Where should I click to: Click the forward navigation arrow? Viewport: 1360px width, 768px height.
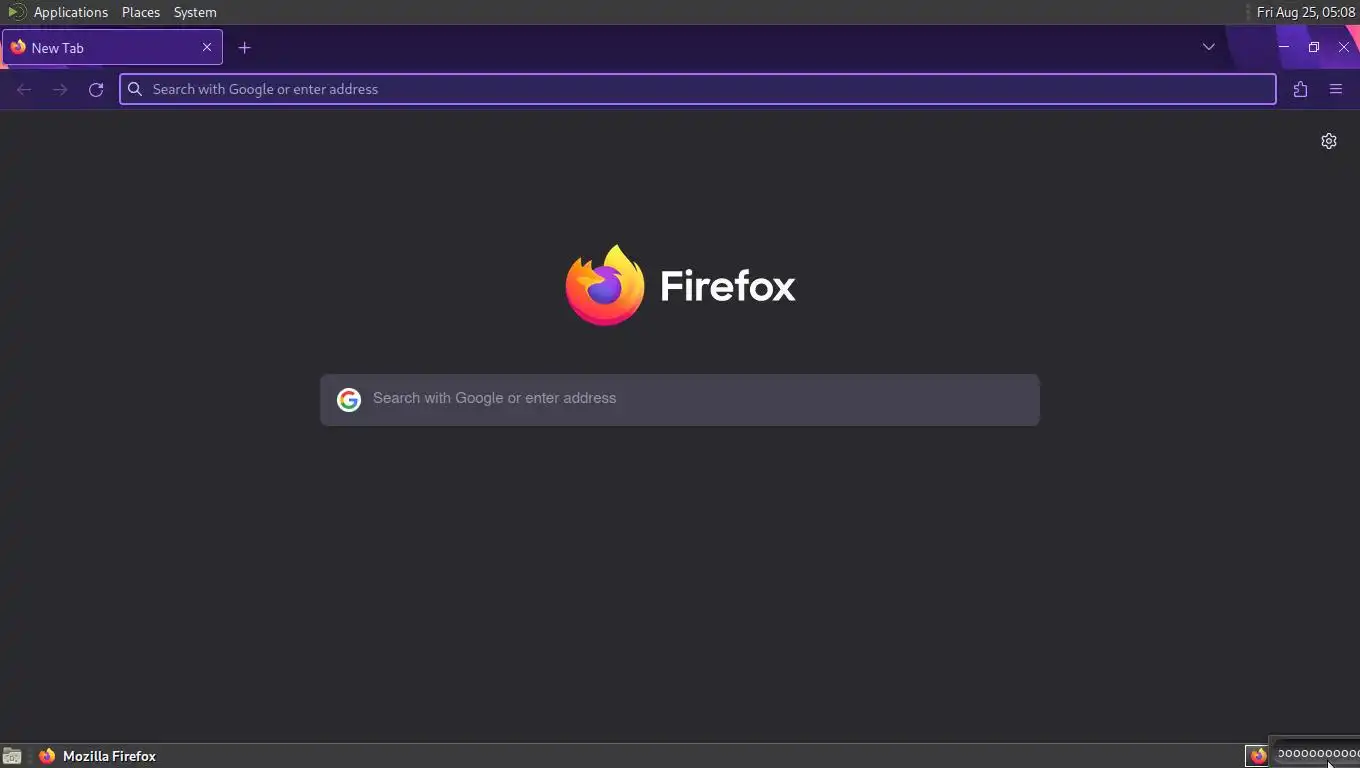[60, 89]
